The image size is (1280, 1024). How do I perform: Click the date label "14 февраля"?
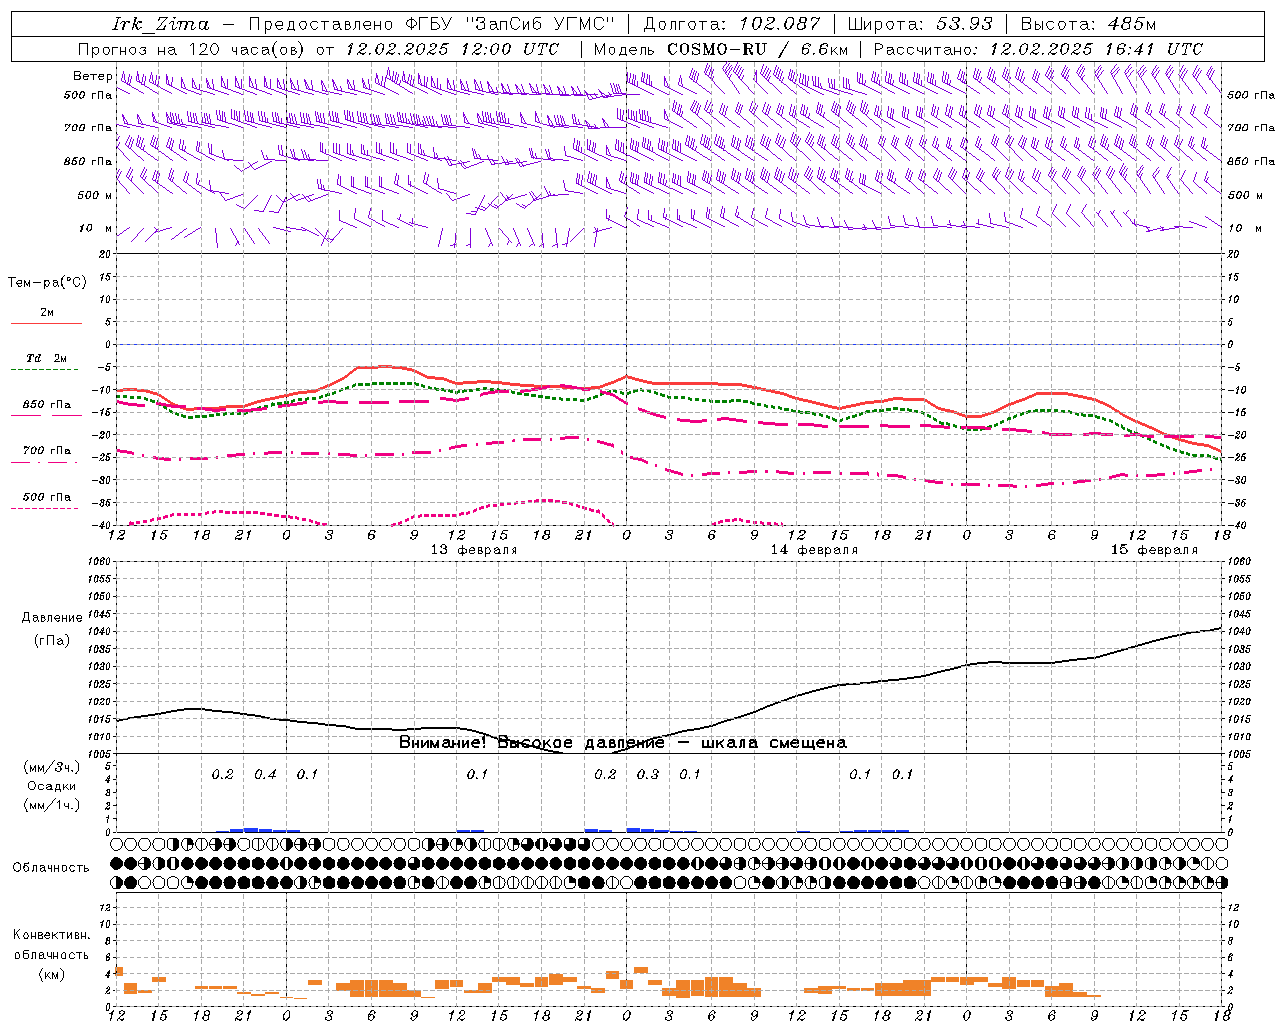click(x=814, y=550)
